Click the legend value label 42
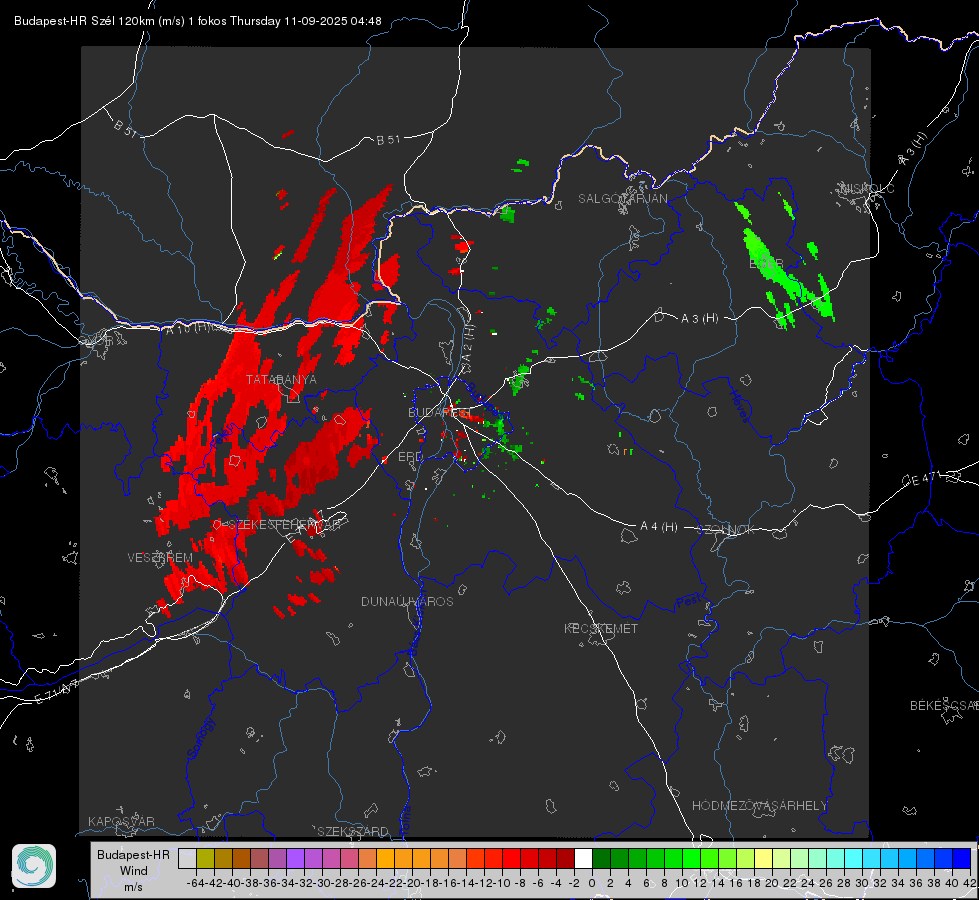The width and height of the screenshot is (979, 900). 969,883
